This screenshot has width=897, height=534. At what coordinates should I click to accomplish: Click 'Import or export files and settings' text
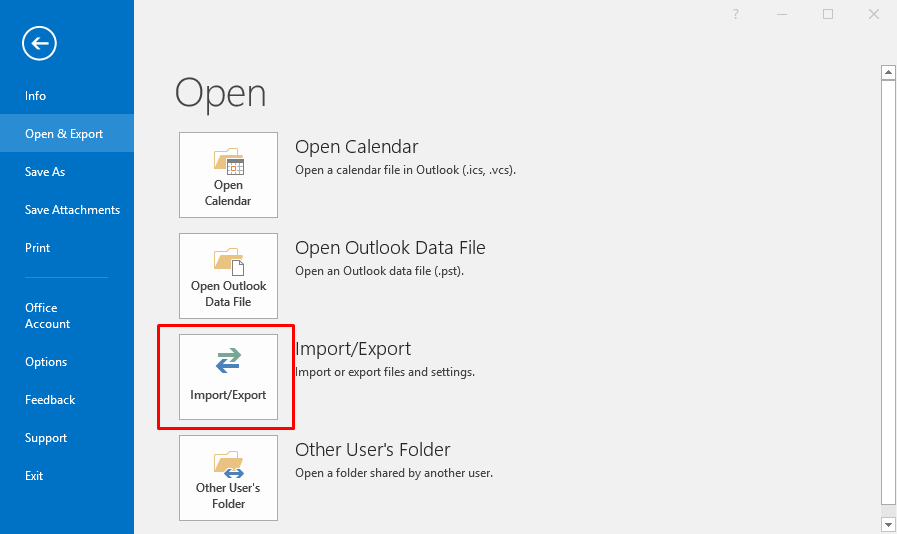[x=385, y=372]
